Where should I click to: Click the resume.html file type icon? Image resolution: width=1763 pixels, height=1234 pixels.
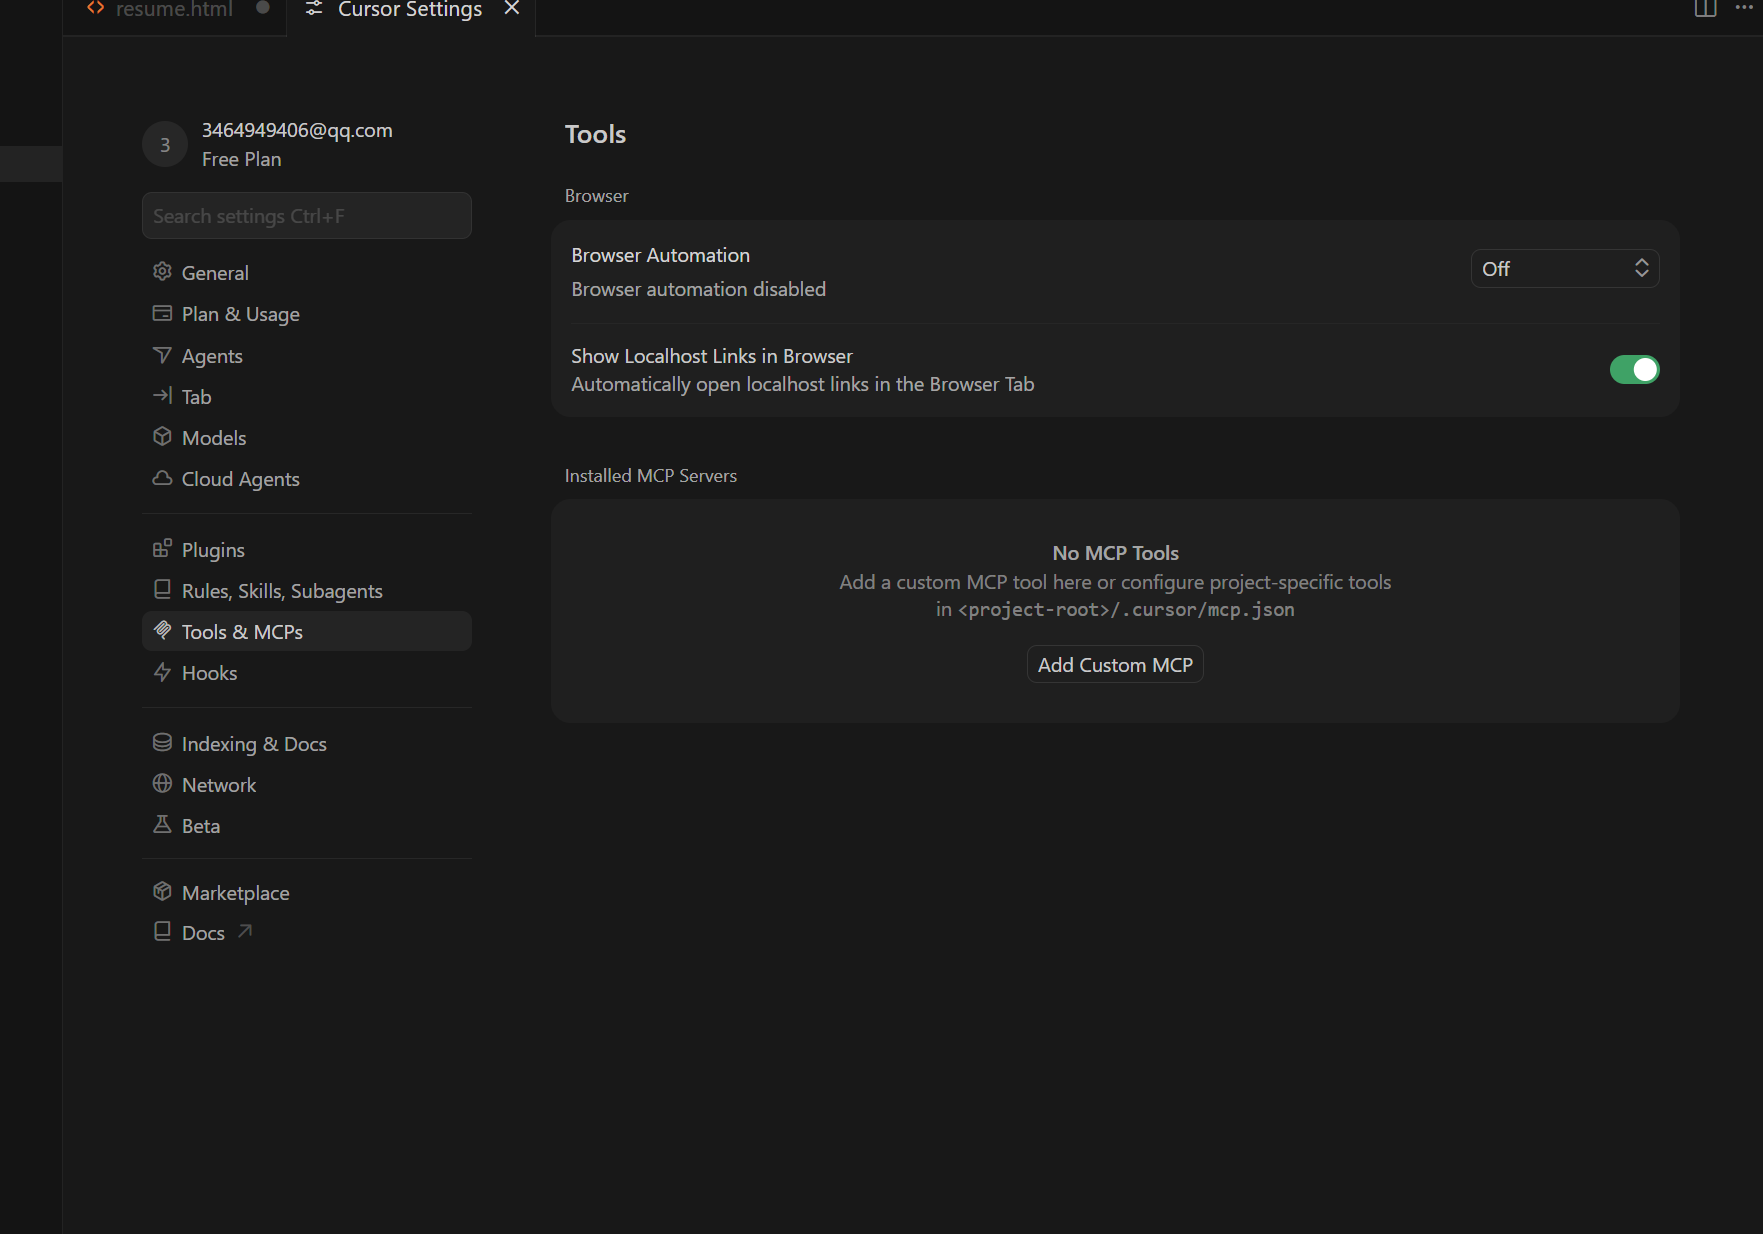point(96,8)
